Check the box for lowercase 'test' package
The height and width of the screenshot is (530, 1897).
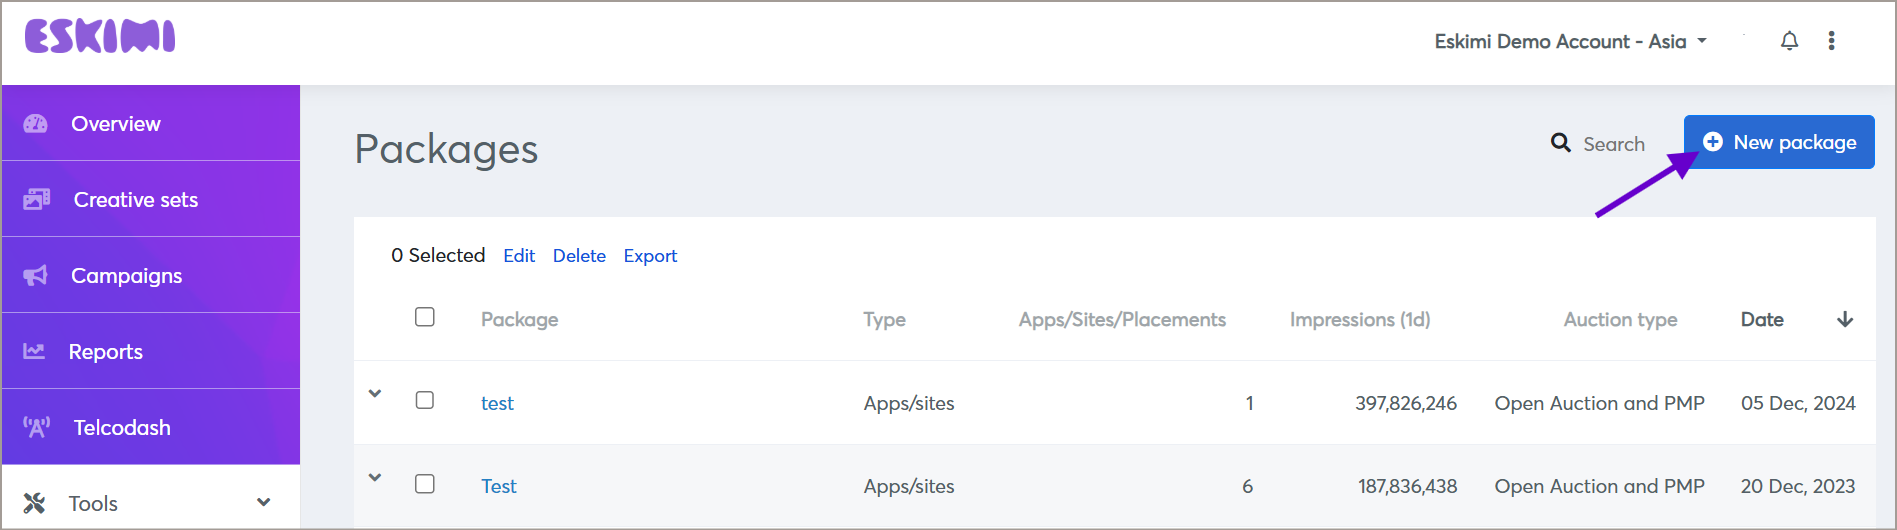(425, 400)
